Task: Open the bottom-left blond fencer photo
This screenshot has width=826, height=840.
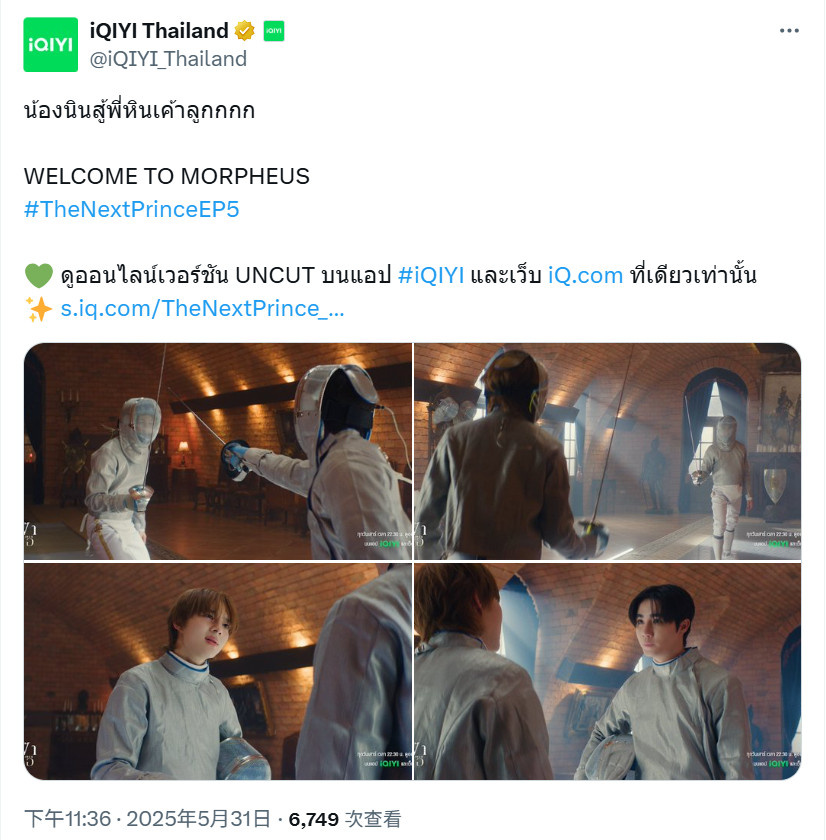Action: tap(217, 671)
